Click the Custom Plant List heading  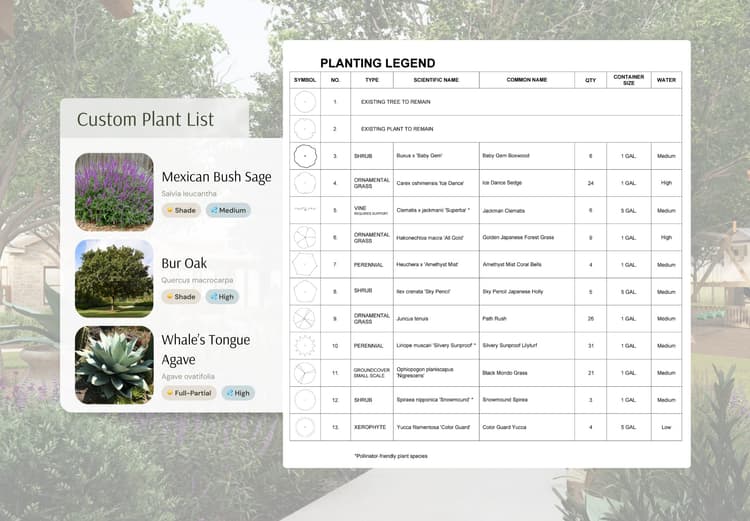(x=145, y=119)
